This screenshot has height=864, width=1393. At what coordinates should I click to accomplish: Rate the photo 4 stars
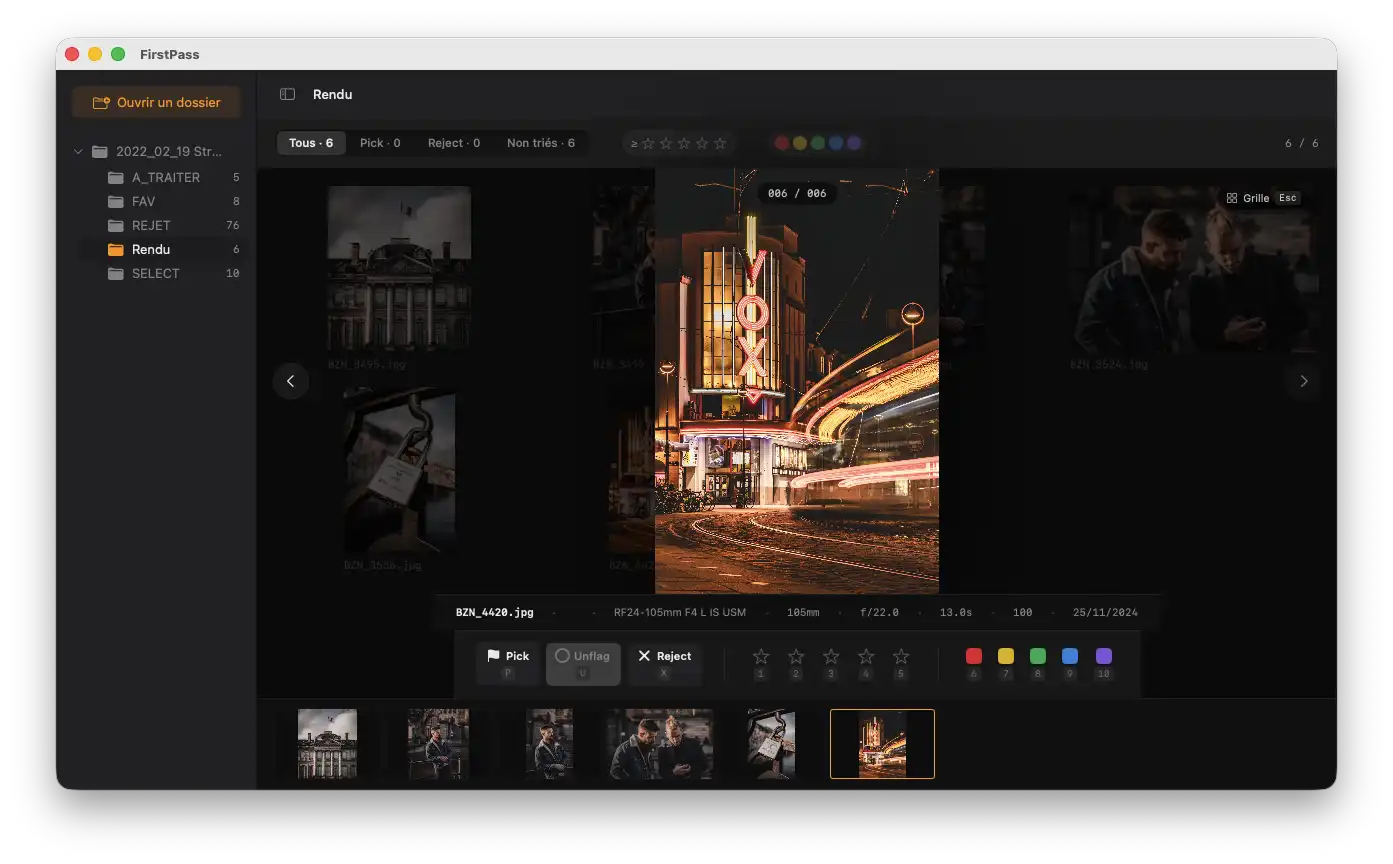pos(866,656)
